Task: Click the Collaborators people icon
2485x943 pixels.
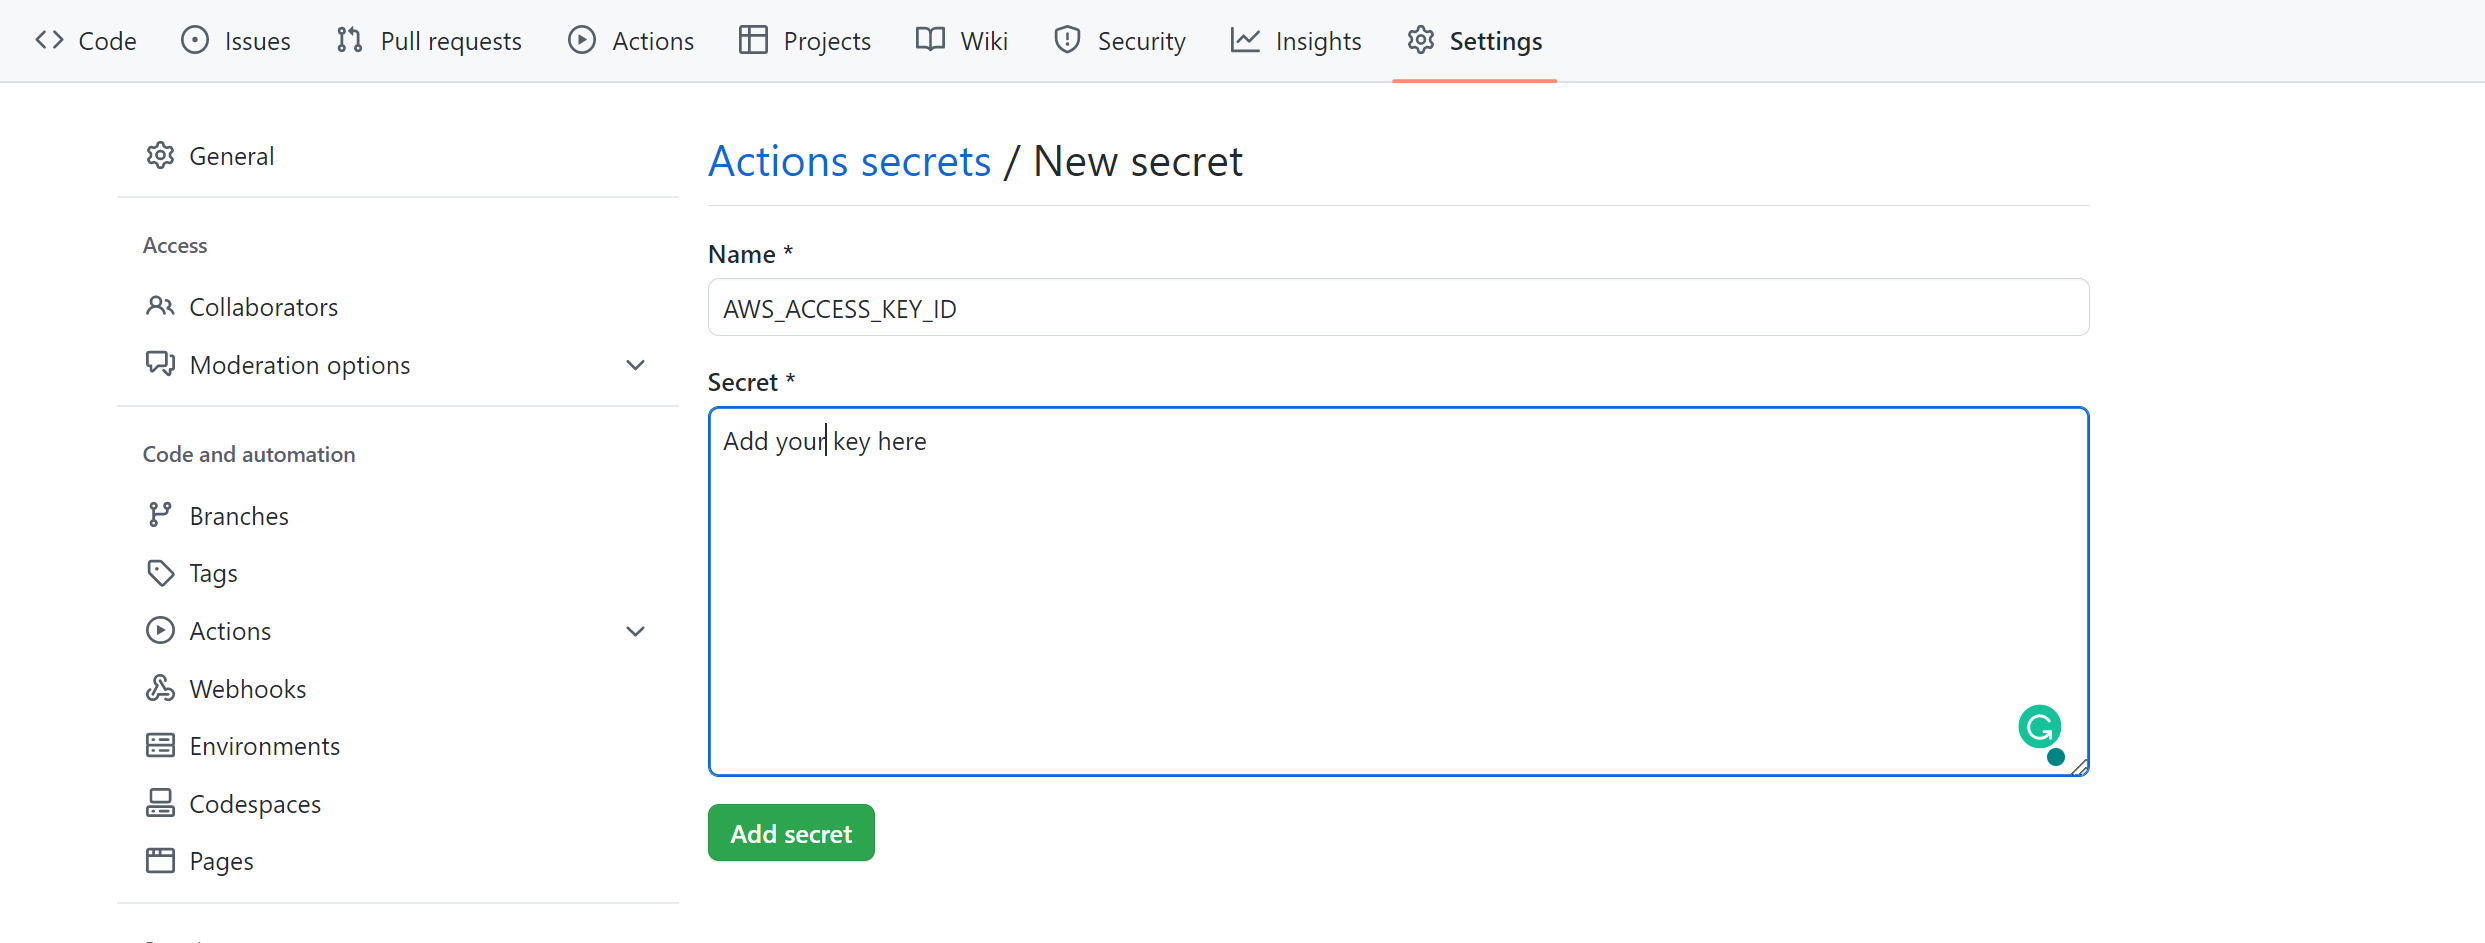Action: 160,306
